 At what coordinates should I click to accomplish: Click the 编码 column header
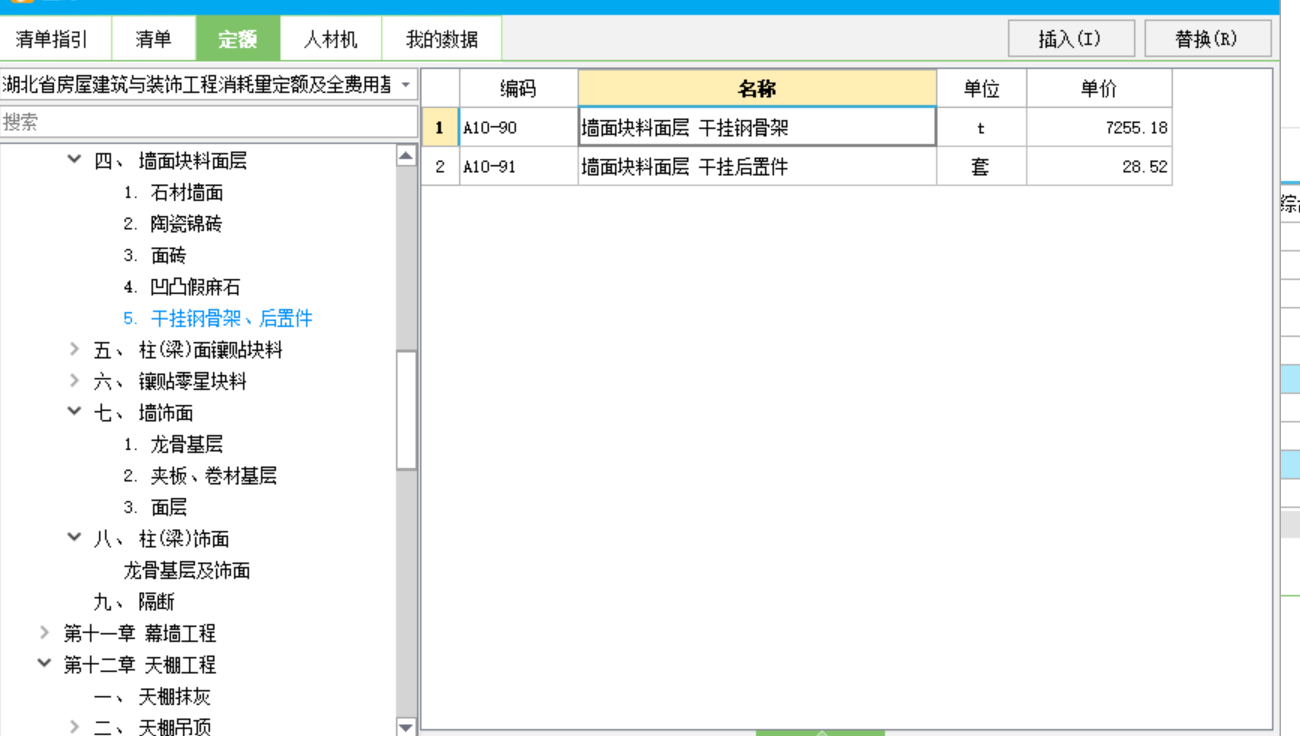518,89
